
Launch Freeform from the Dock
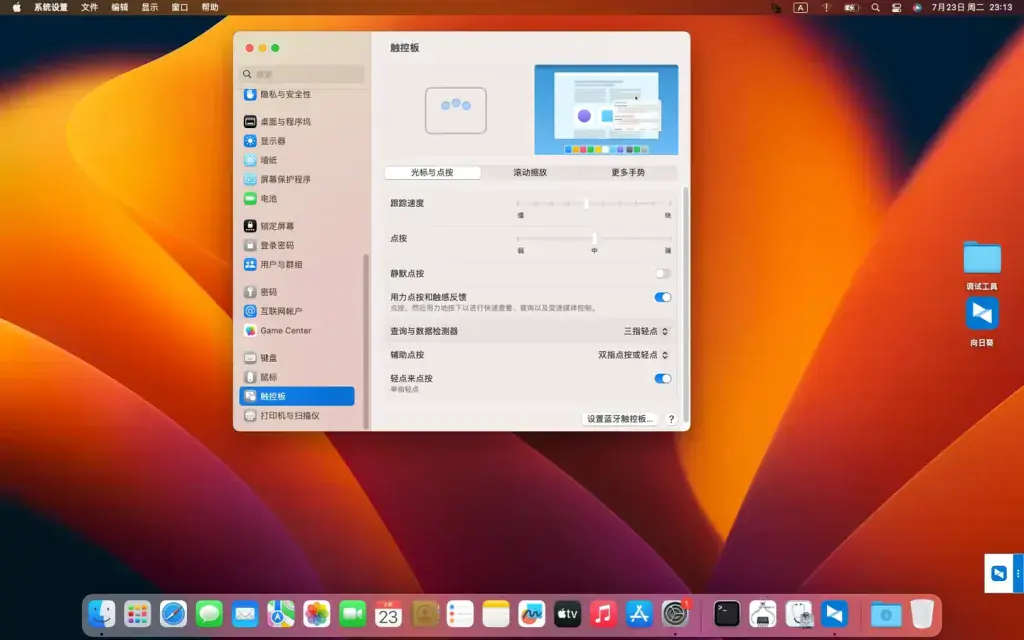[x=532, y=614]
